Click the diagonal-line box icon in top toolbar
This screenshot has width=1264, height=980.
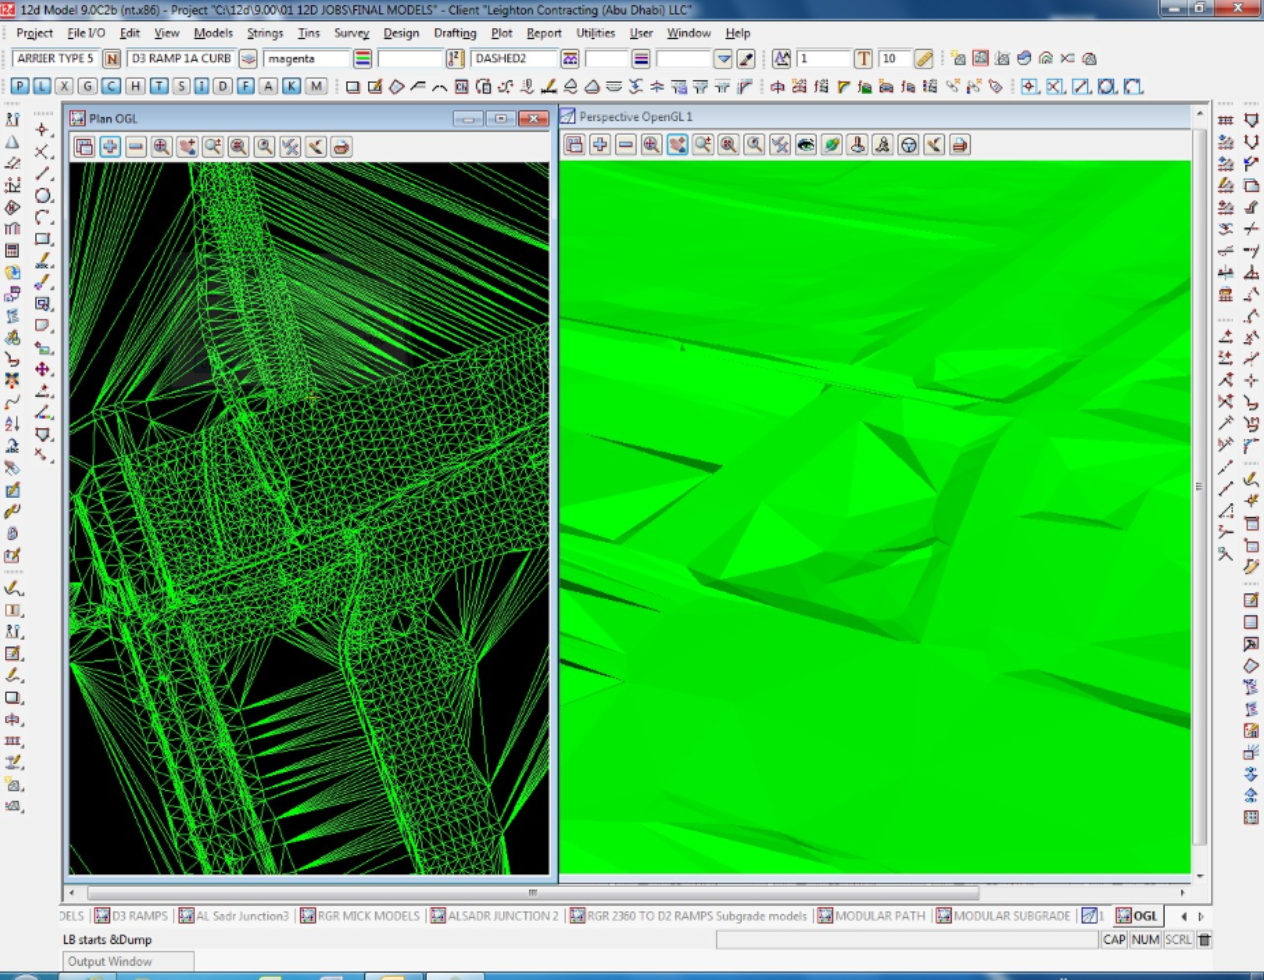click(1081, 87)
